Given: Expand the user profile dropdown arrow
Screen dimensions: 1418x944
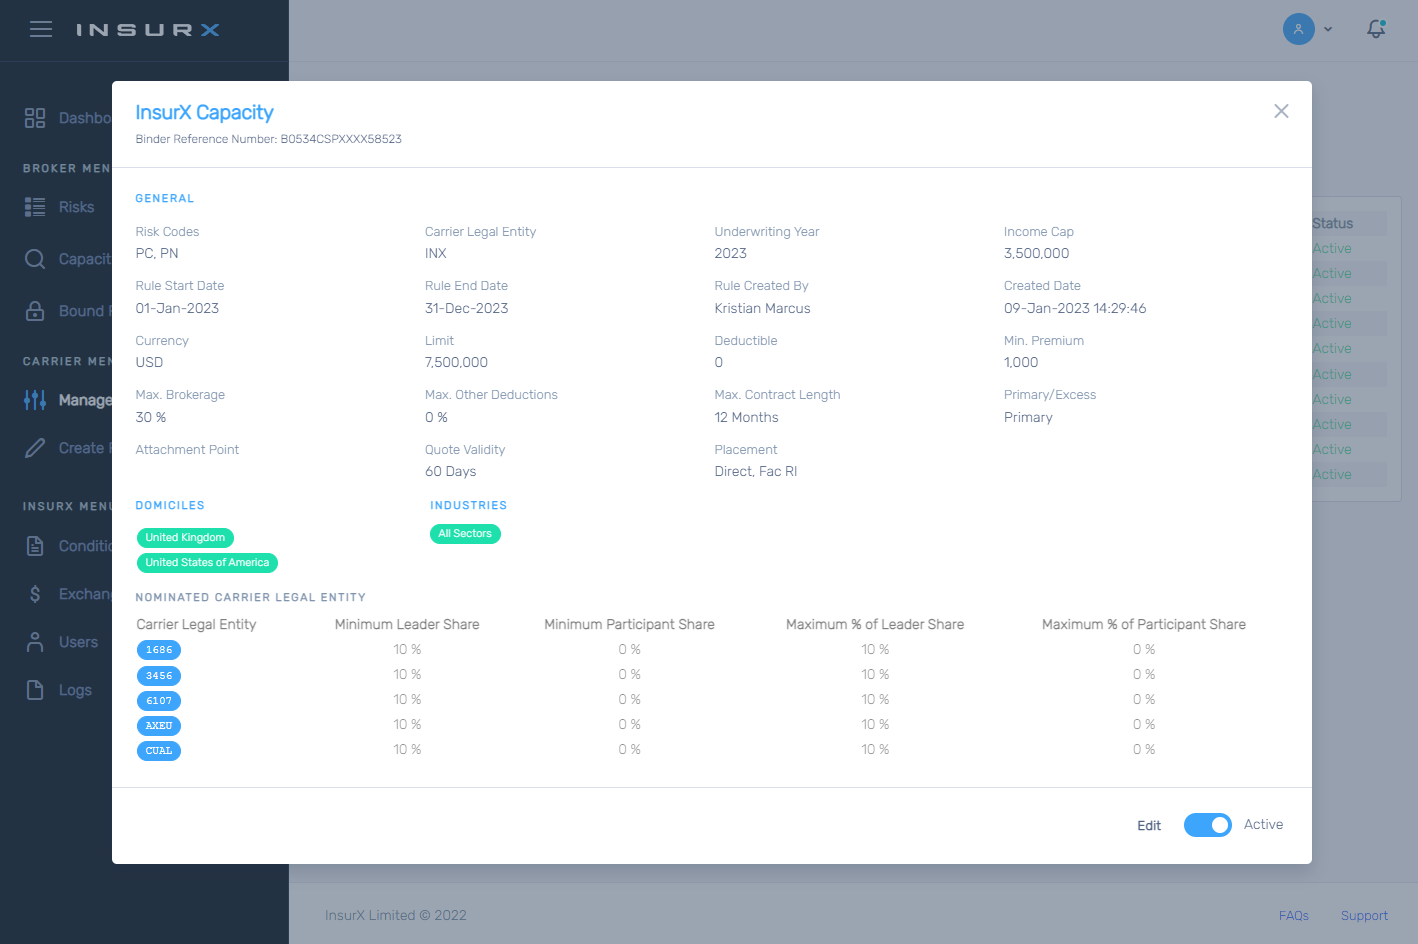Looking at the screenshot, I should (1328, 30).
